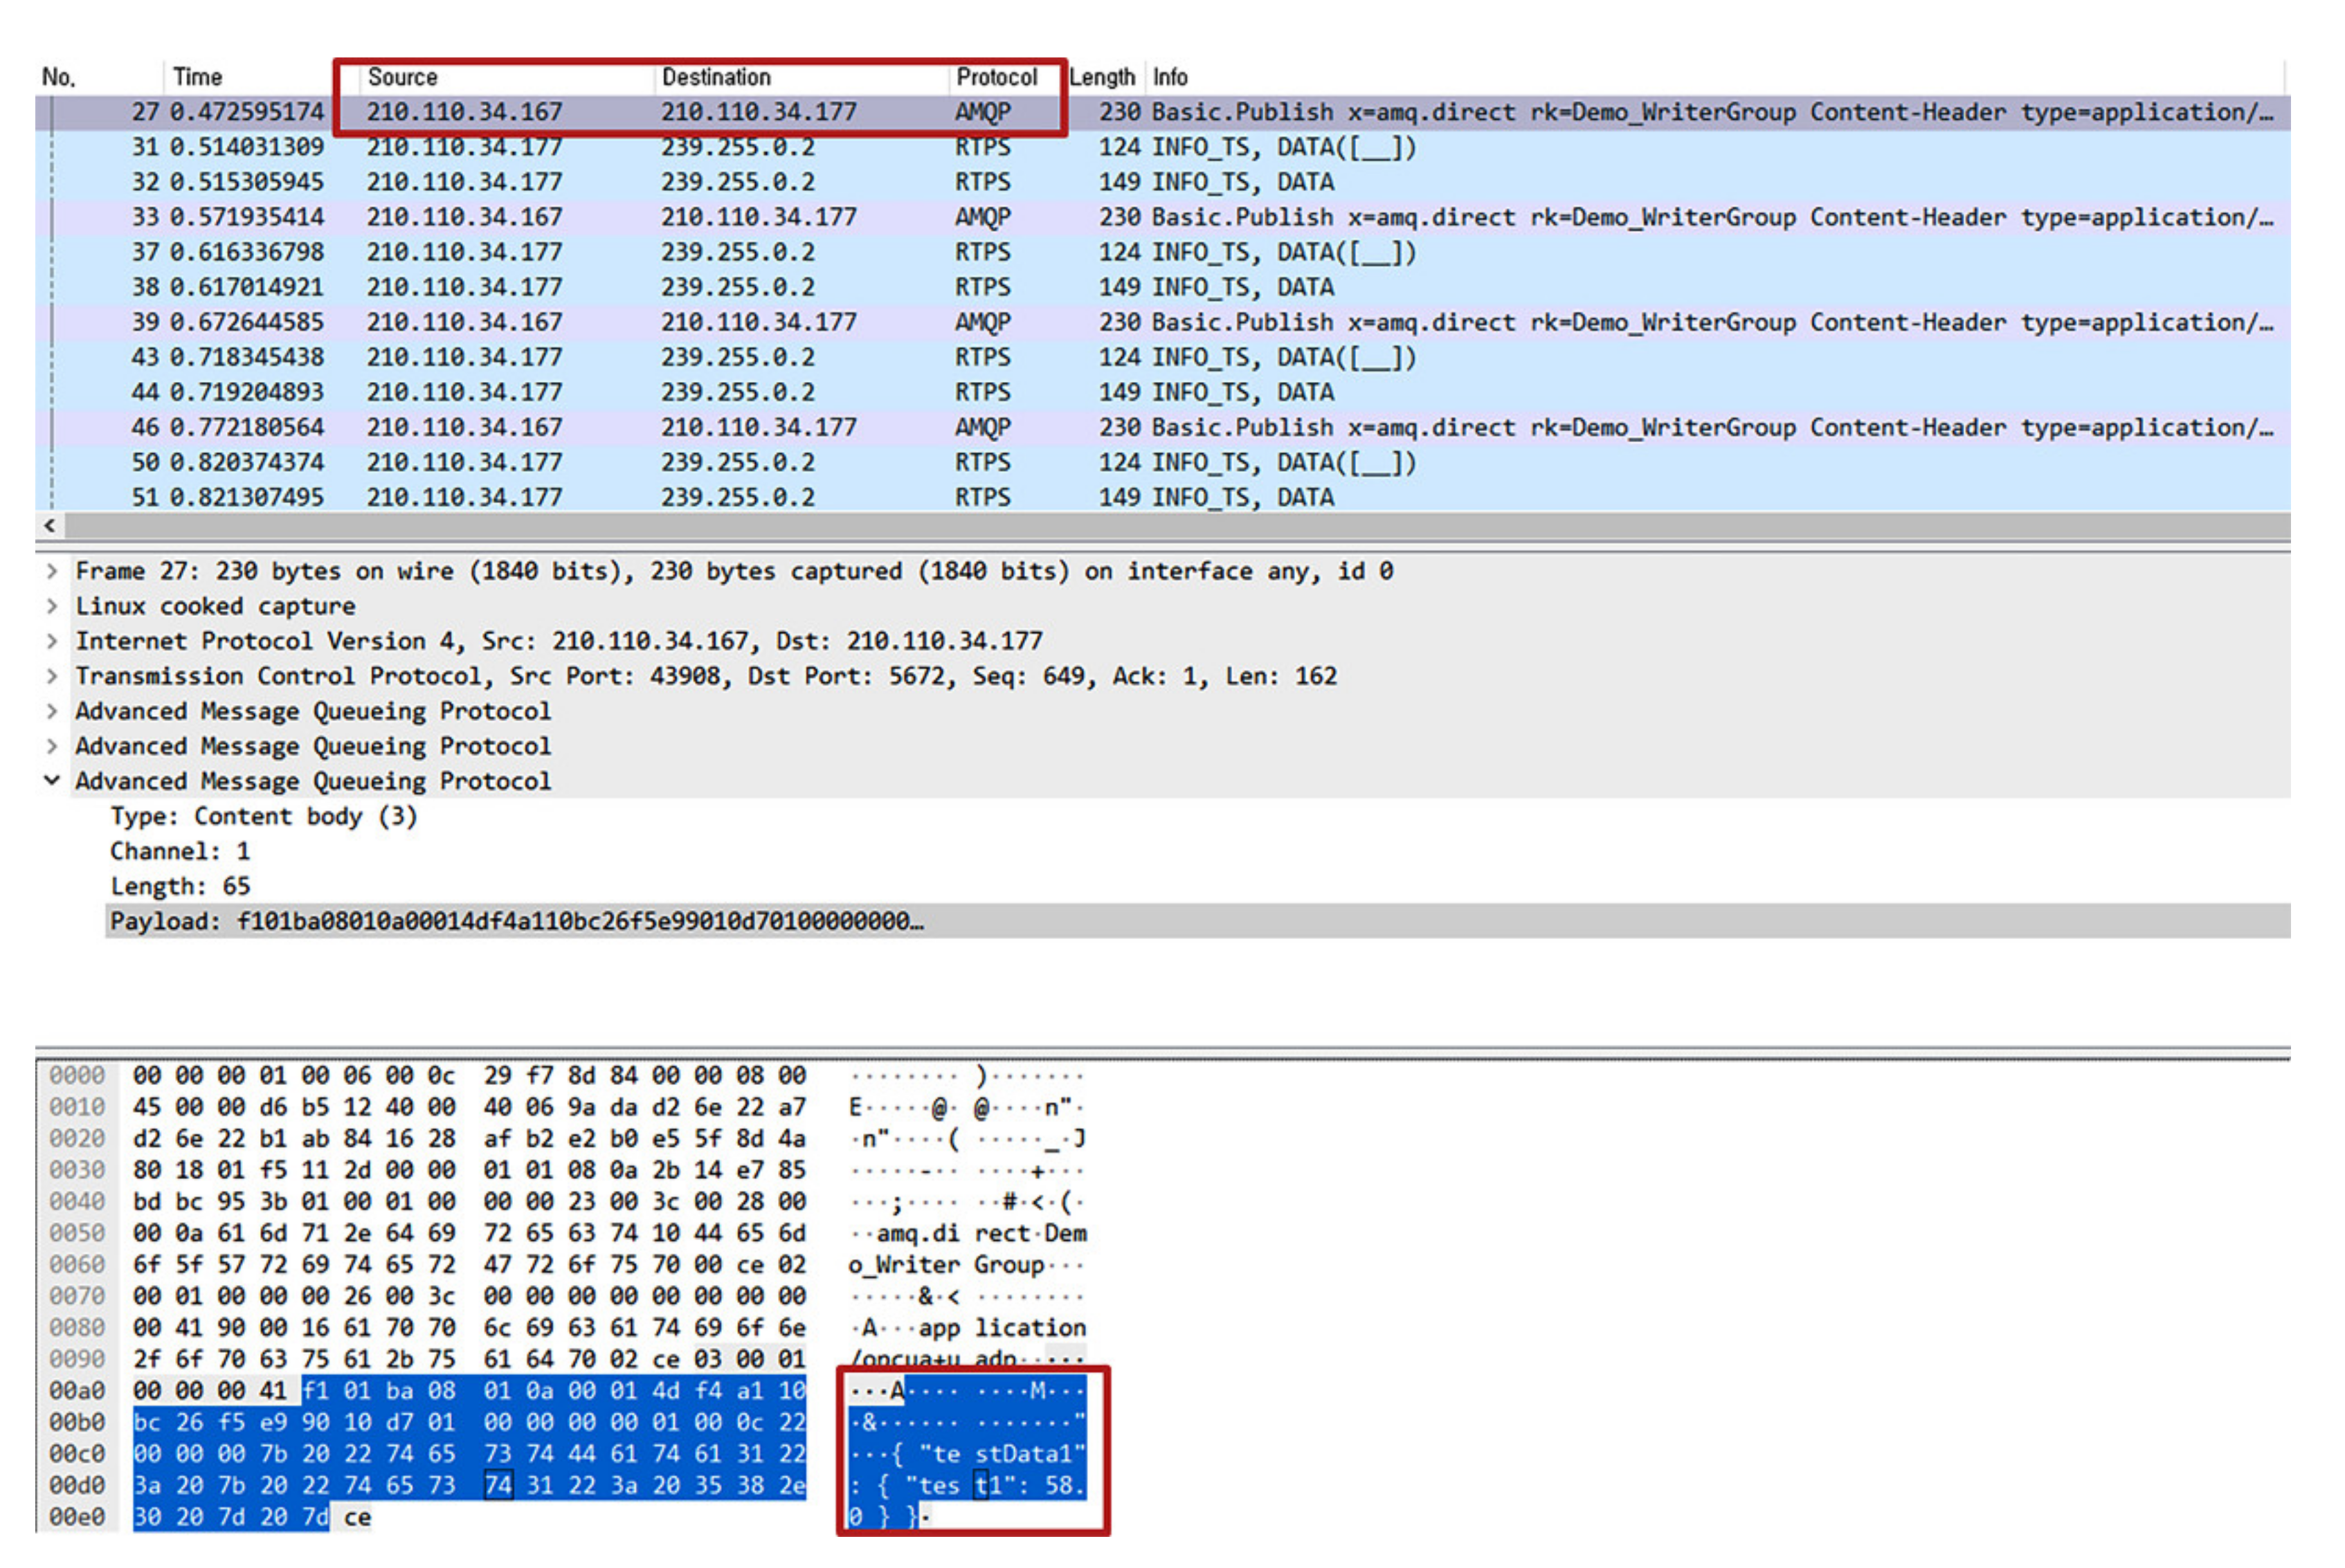Image resolution: width=2345 pixels, height=1568 pixels.
Task: Select the Payload field in details
Action: point(1197,921)
